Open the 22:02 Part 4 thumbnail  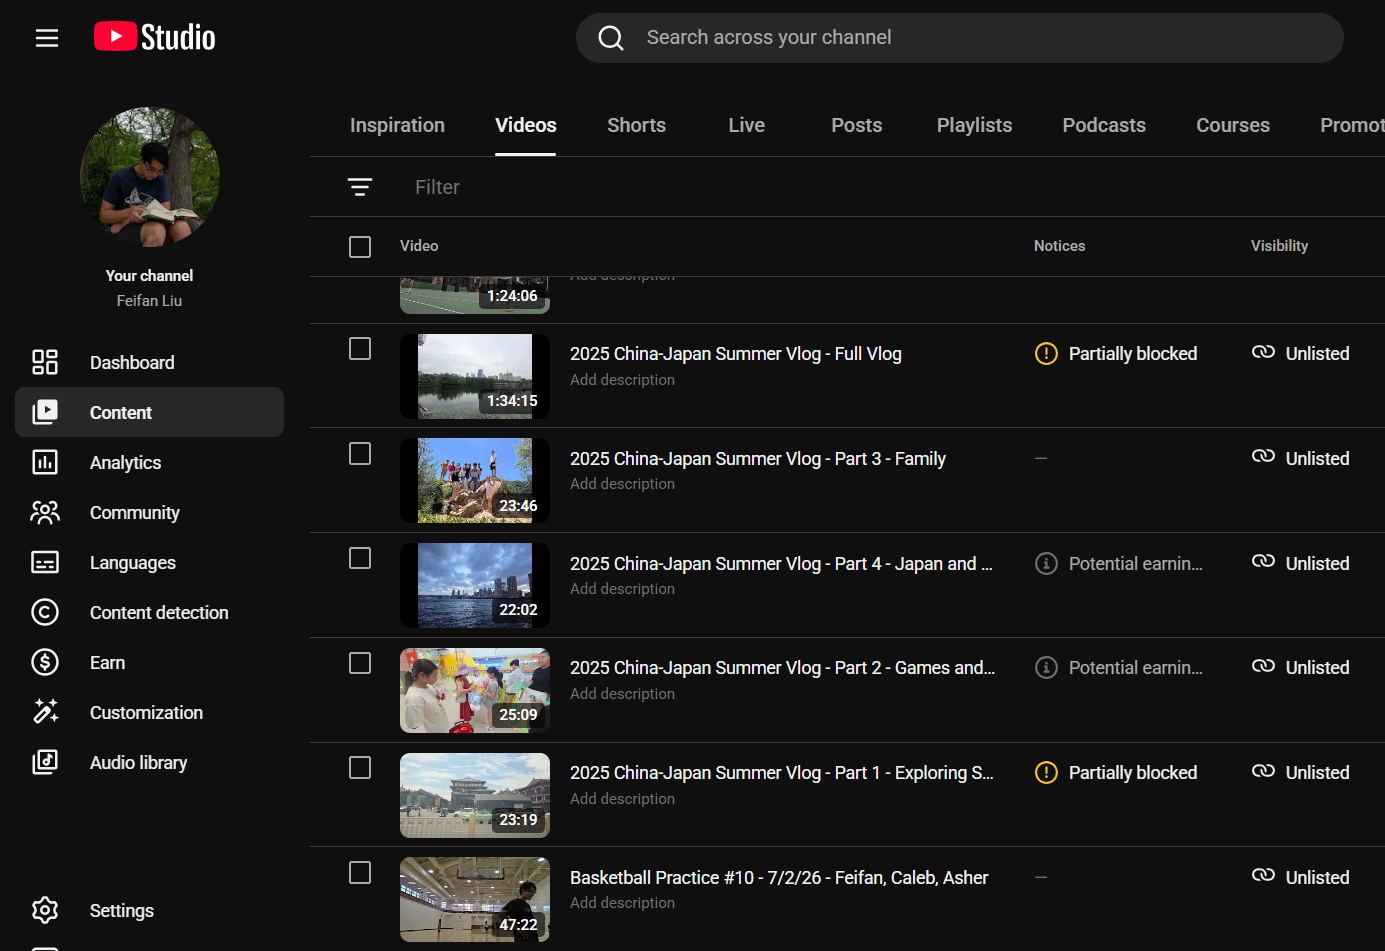475,585
